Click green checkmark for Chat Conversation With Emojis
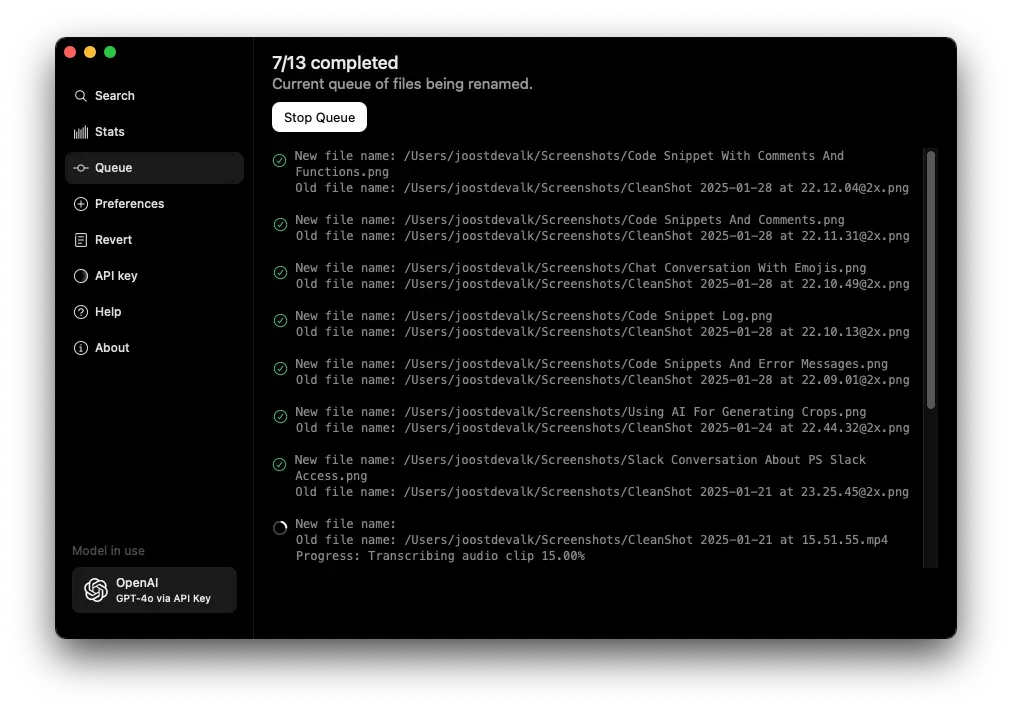The height and width of the screenshot is (712, 1012). (280, 272)
